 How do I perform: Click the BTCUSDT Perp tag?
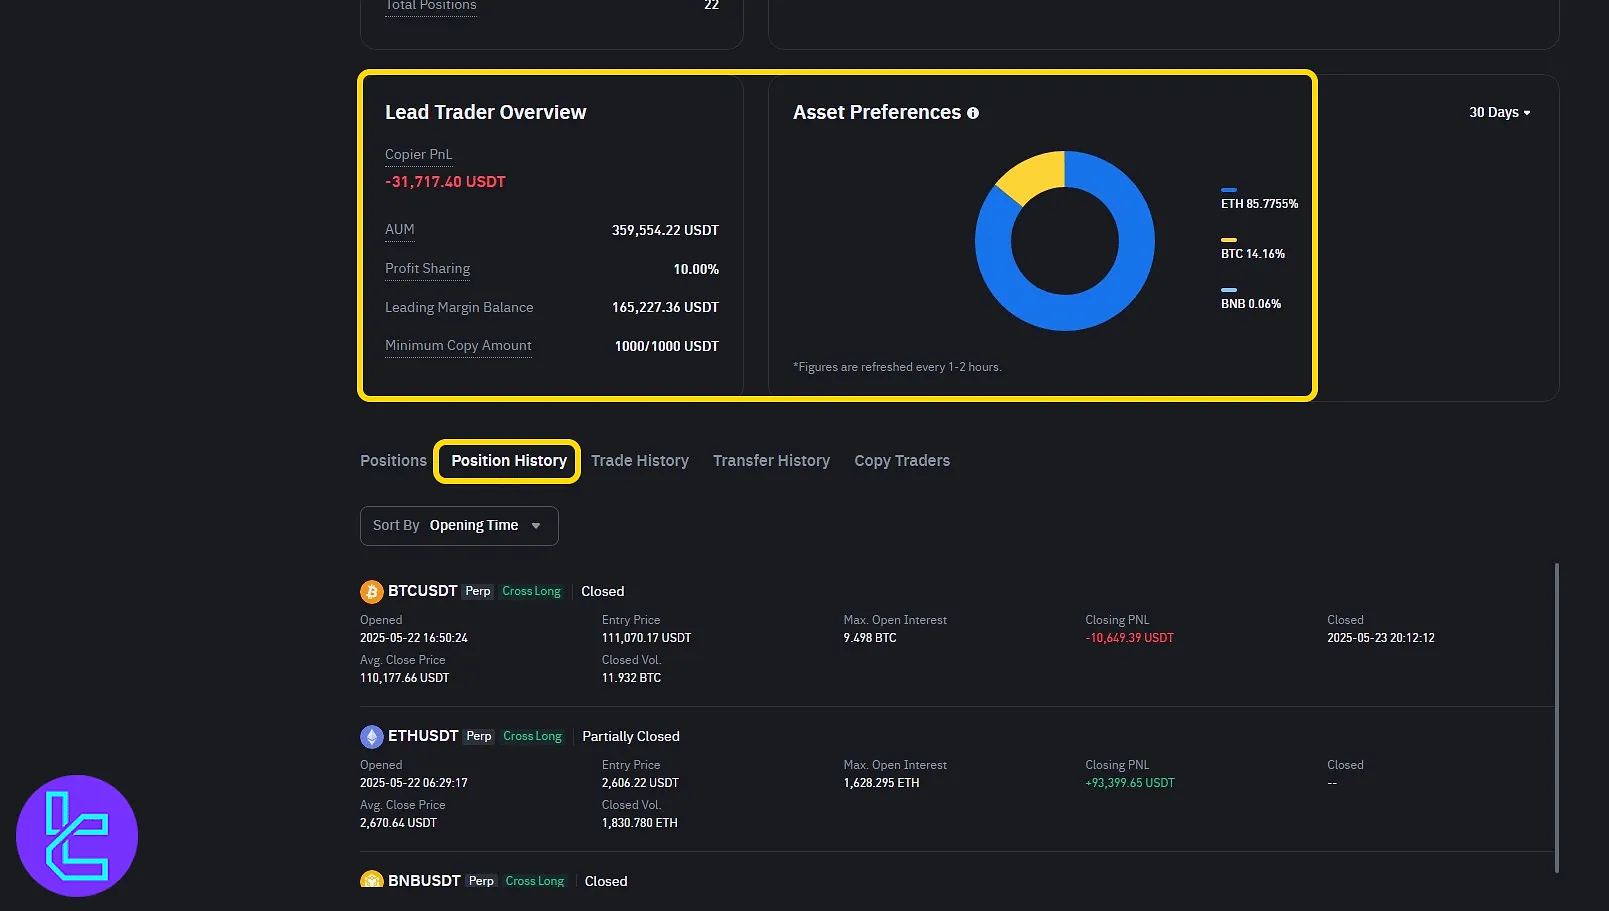(478, 592)
